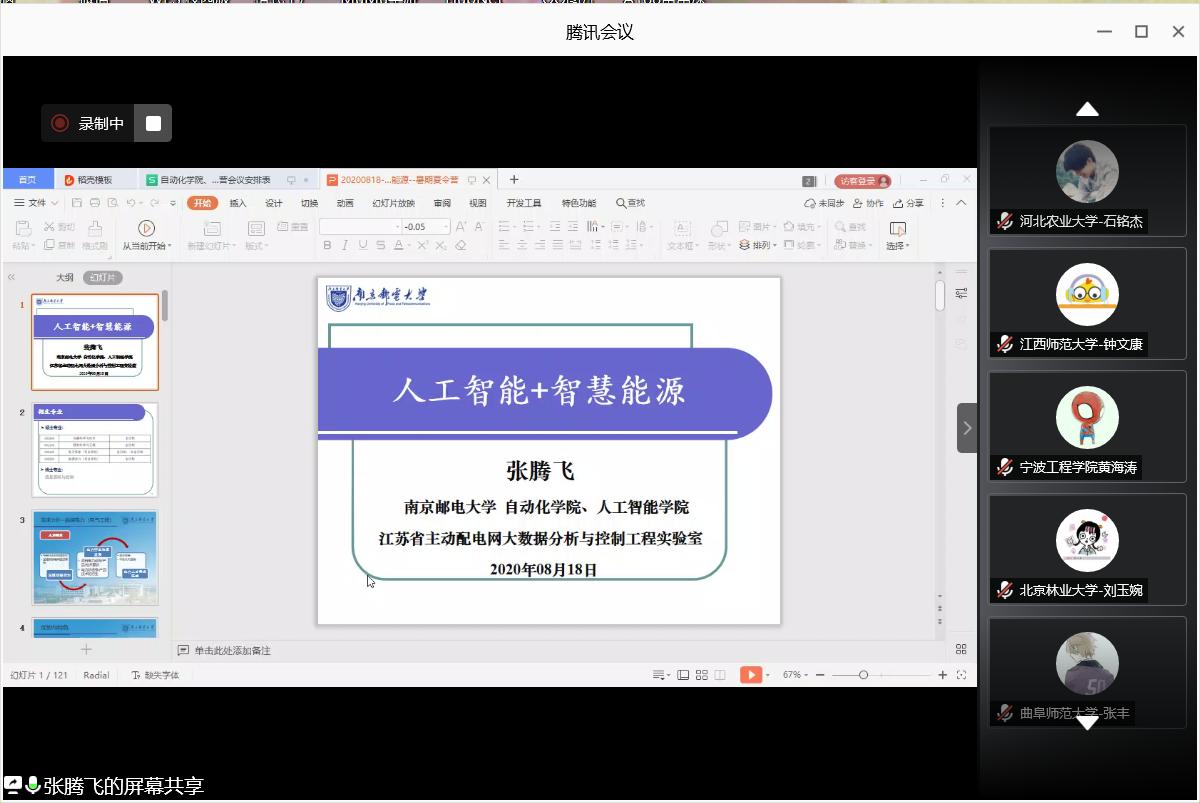Screen dimensions: 1200x803
Task: Open the 文件 menu dropdown
Action: 36,203
